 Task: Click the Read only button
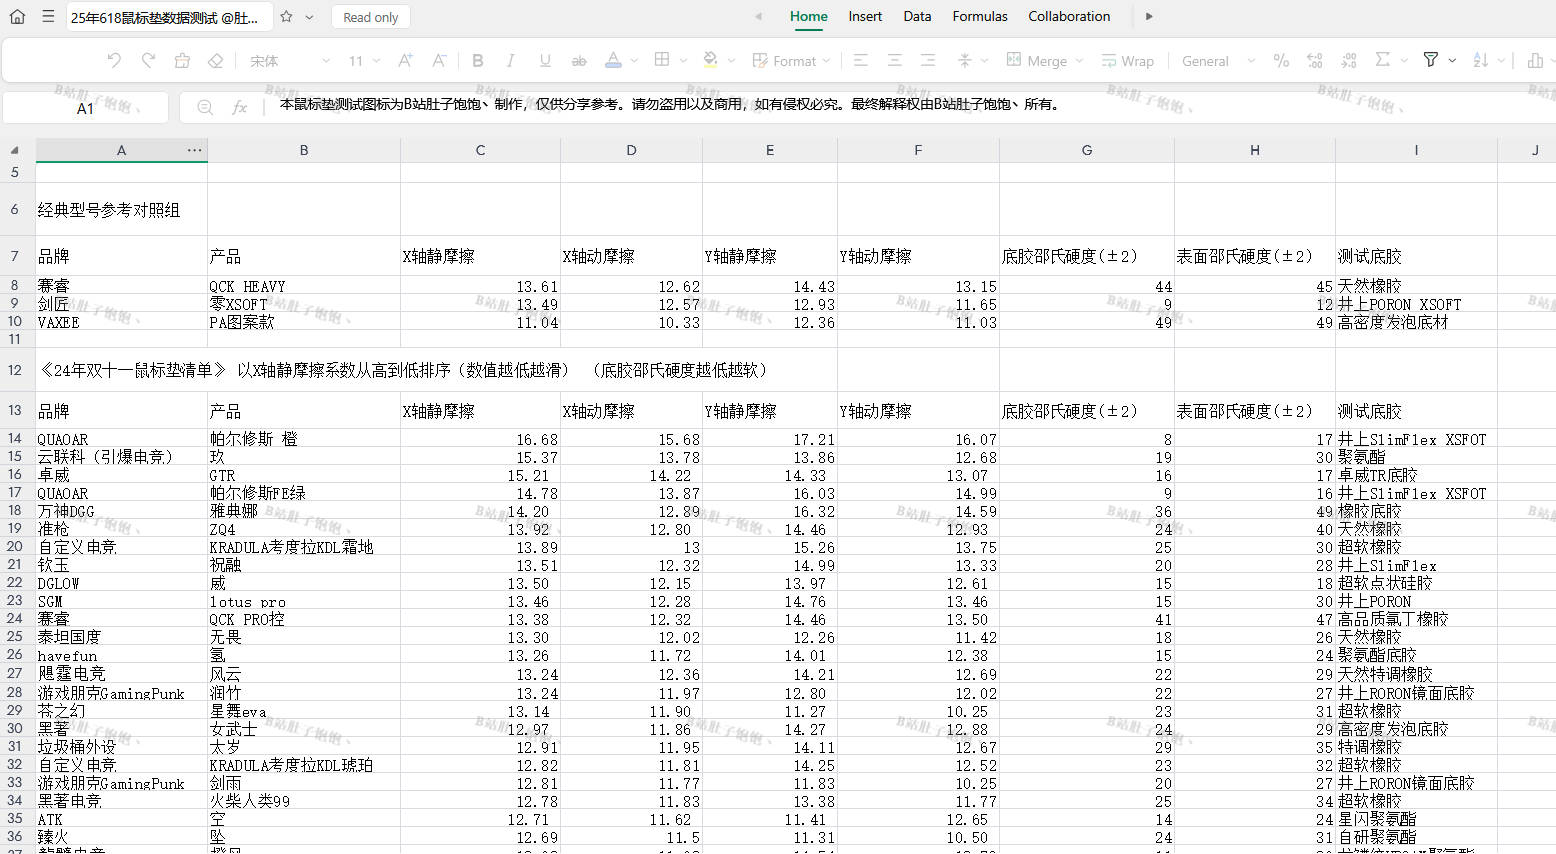pyautogui.click(x=370, y=17)
